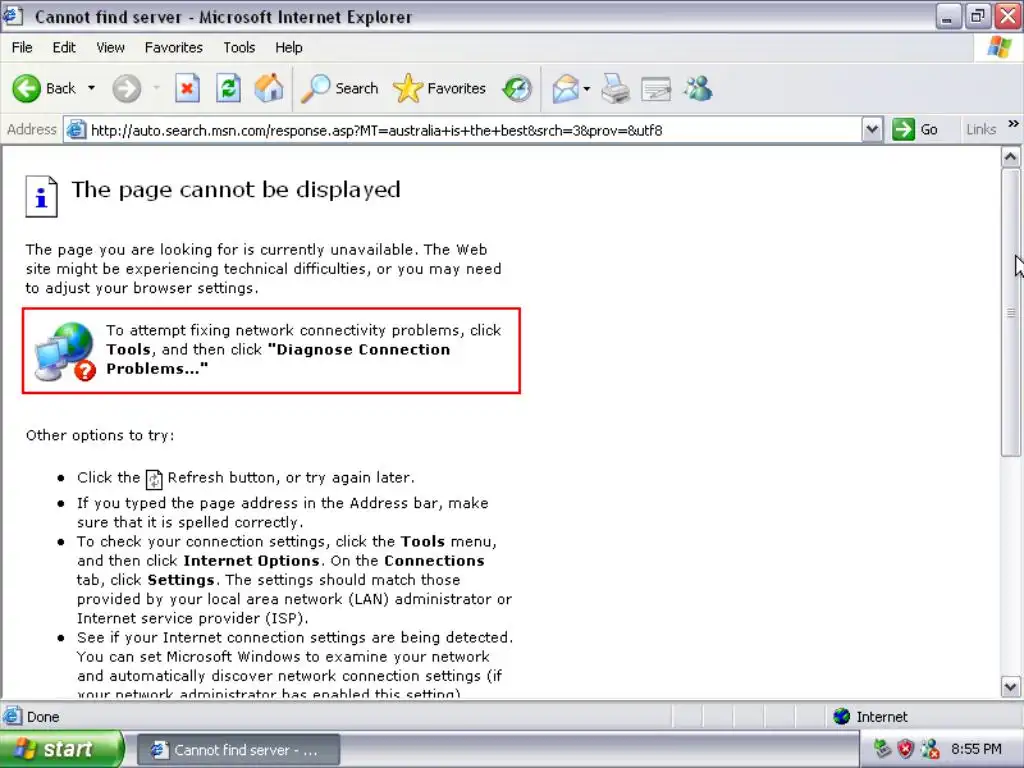Open the Back history dropdown arrow
This screenshot has height=768, width=1024.
pos(91,88)
